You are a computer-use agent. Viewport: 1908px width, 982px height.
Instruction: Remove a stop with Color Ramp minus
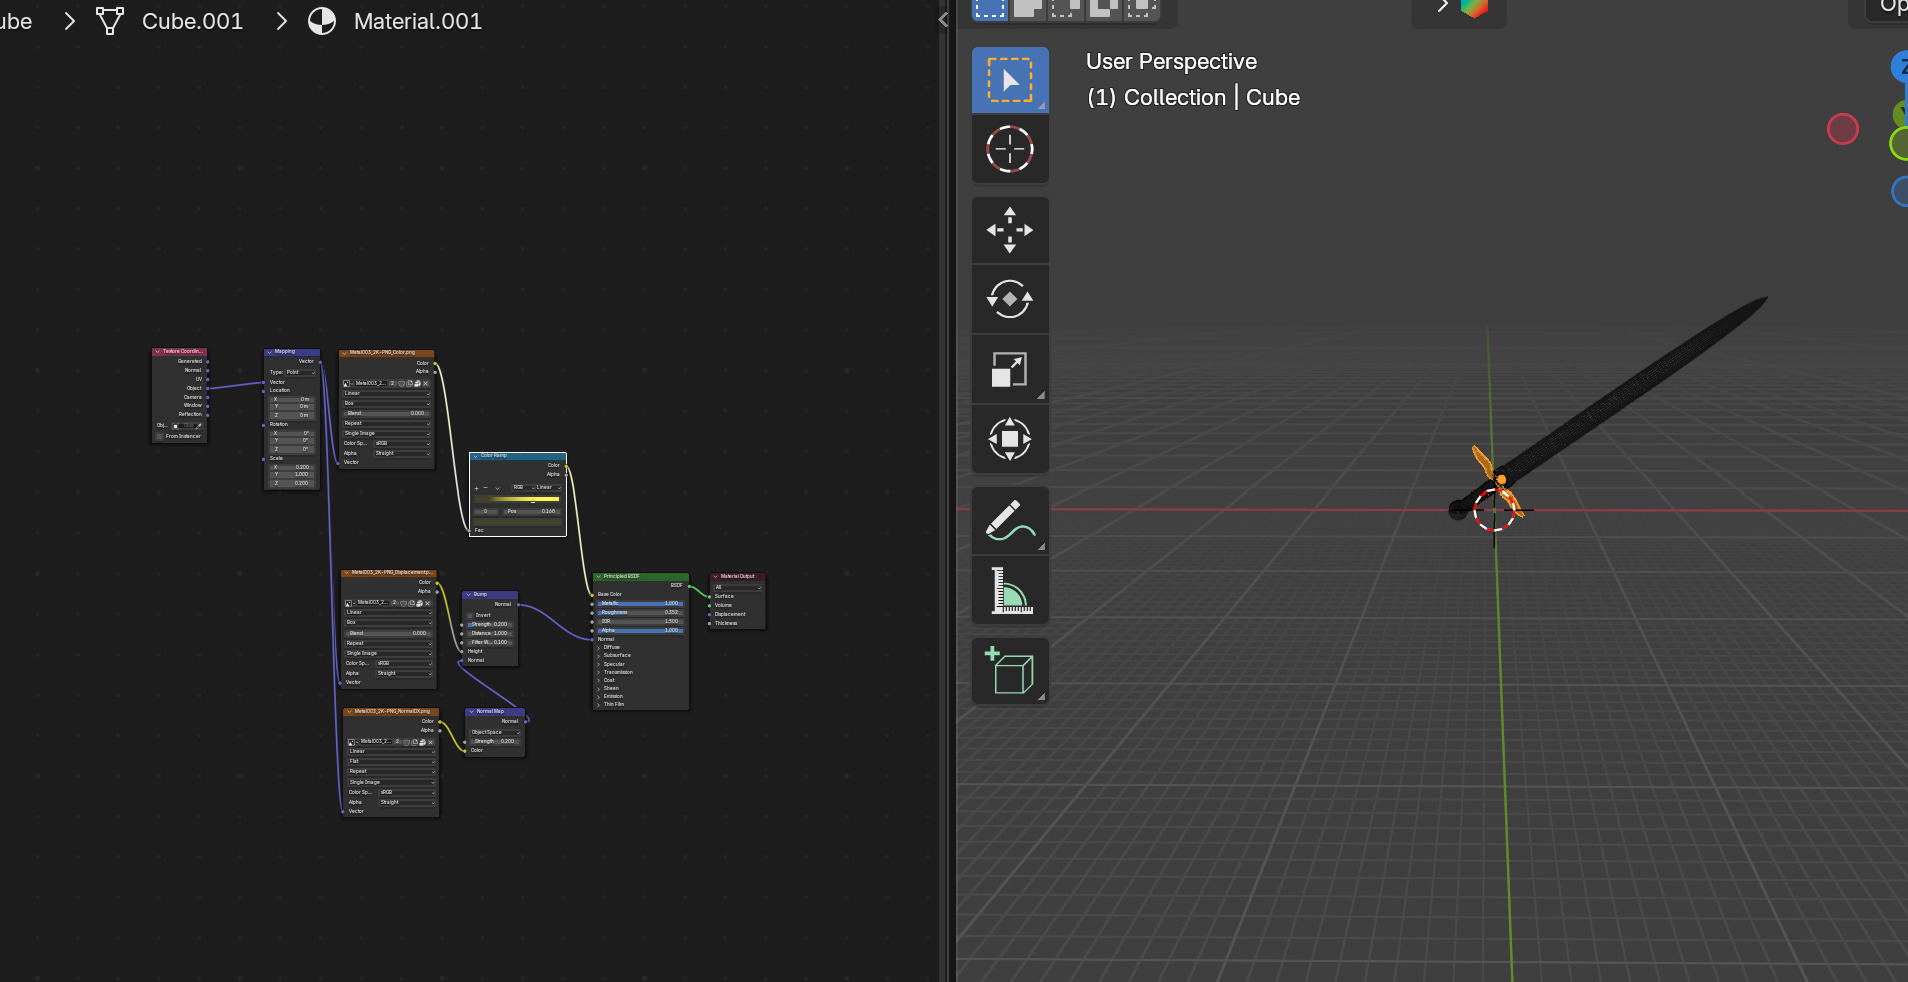click(485, 488)
